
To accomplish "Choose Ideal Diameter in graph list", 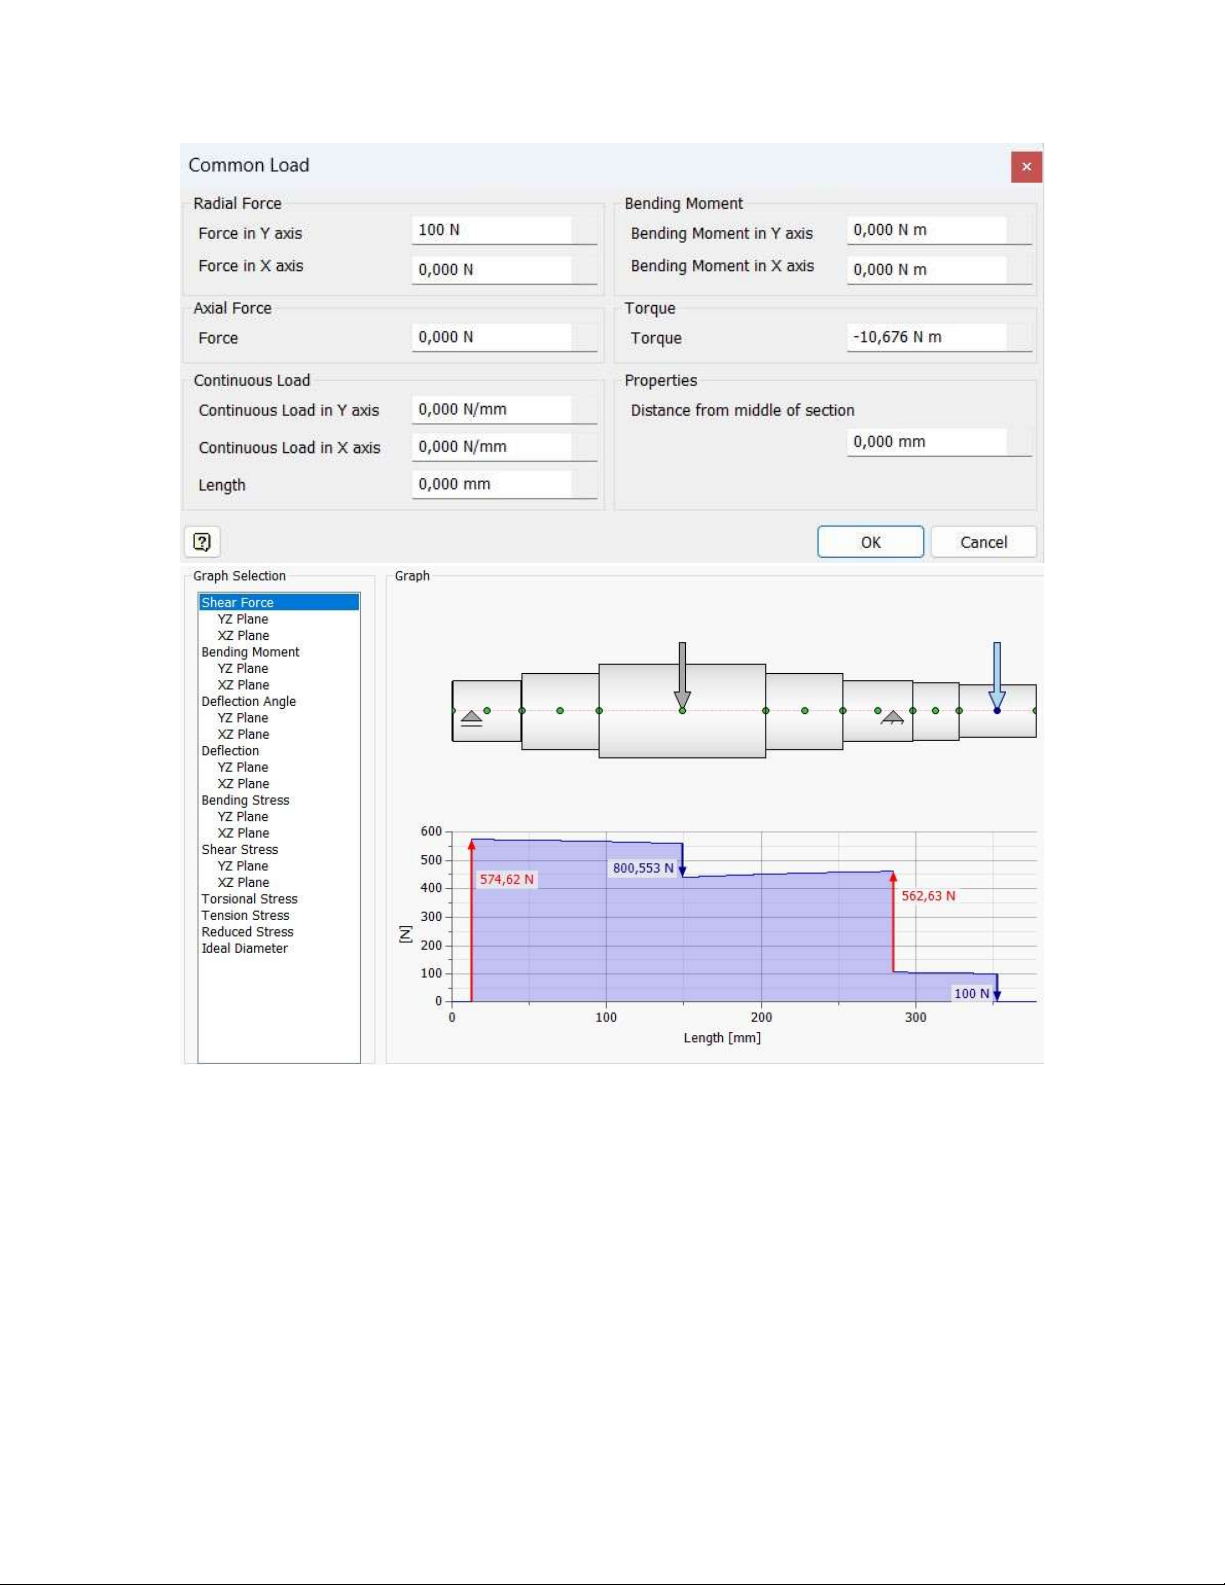I will (x=244, y=949).
